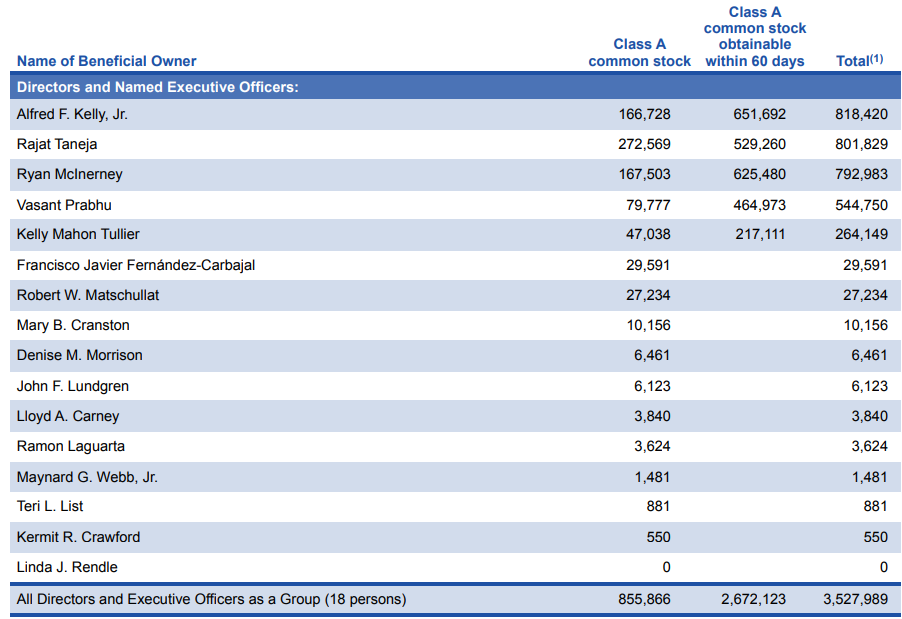The image size is (902, 619).
Task: Click value 167,503 in Ryan McInerney row
Action: [644, 174]
